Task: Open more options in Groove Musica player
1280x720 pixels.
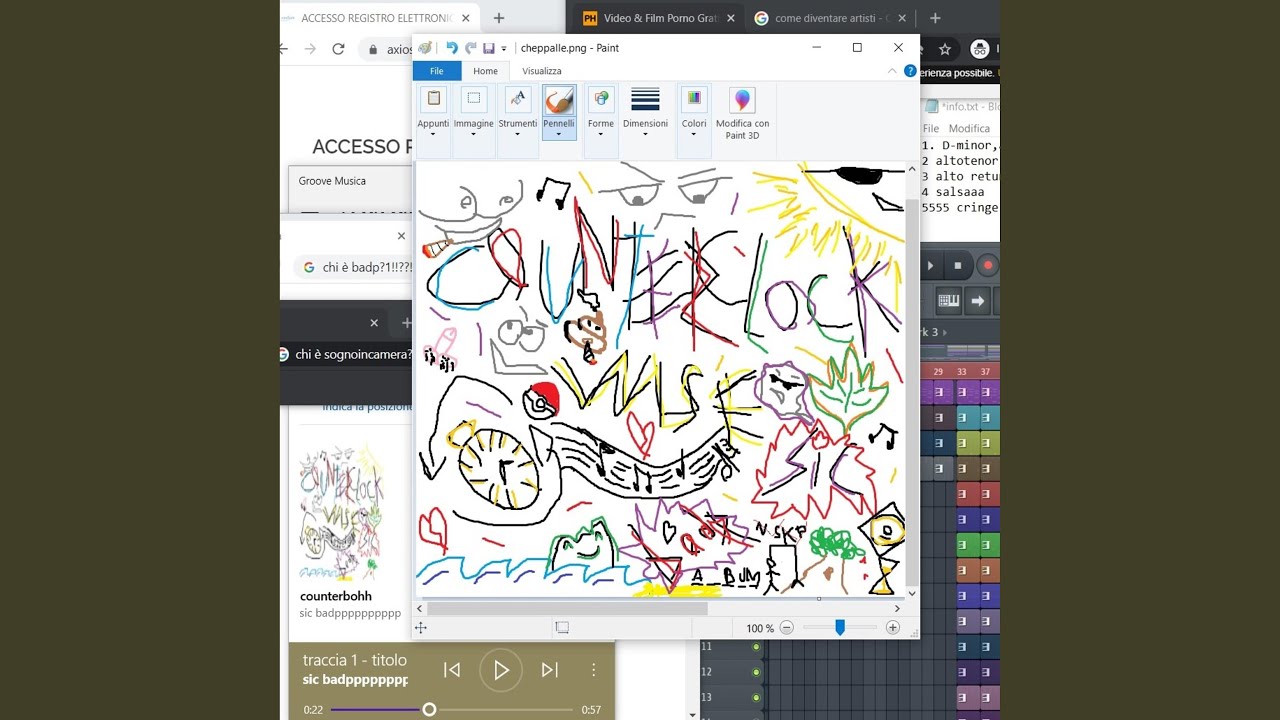Action: click(x=593, y=670)
